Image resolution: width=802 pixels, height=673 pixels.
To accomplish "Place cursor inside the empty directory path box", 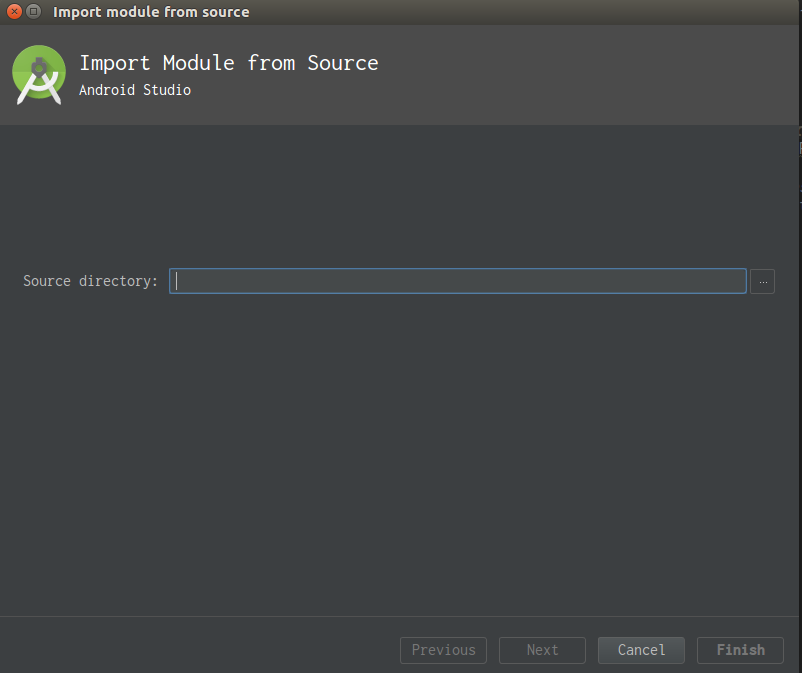I will [x=457, y=281].
